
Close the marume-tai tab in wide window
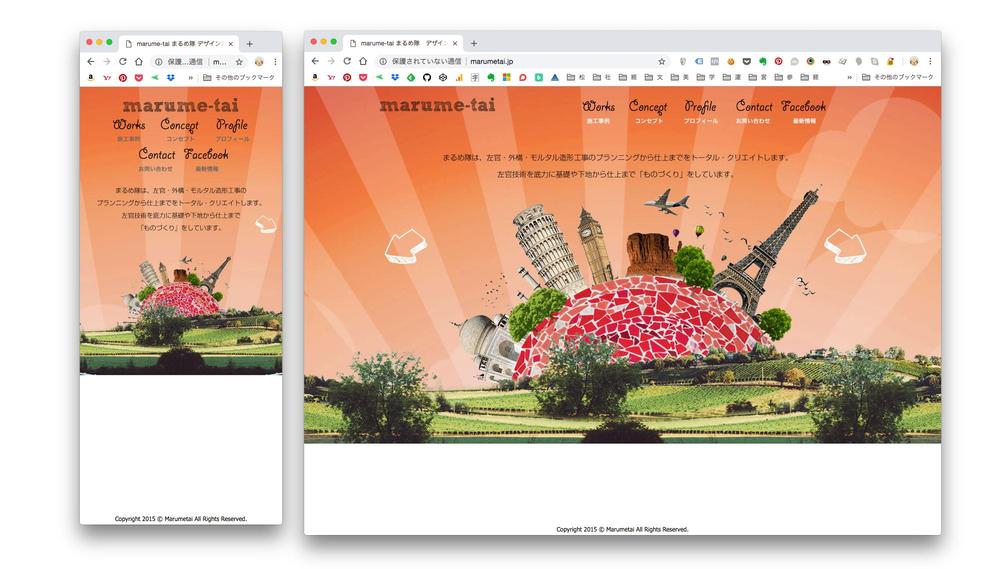click(455, 43)
